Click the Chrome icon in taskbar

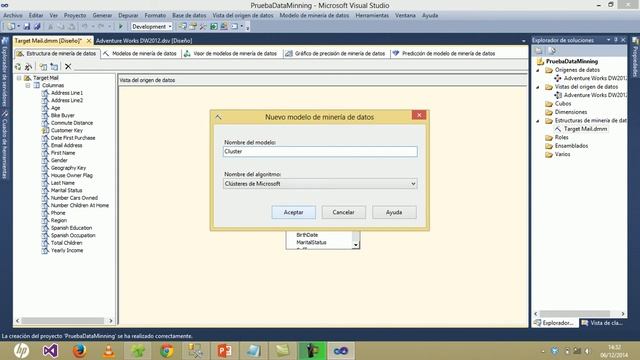(167, 351)
